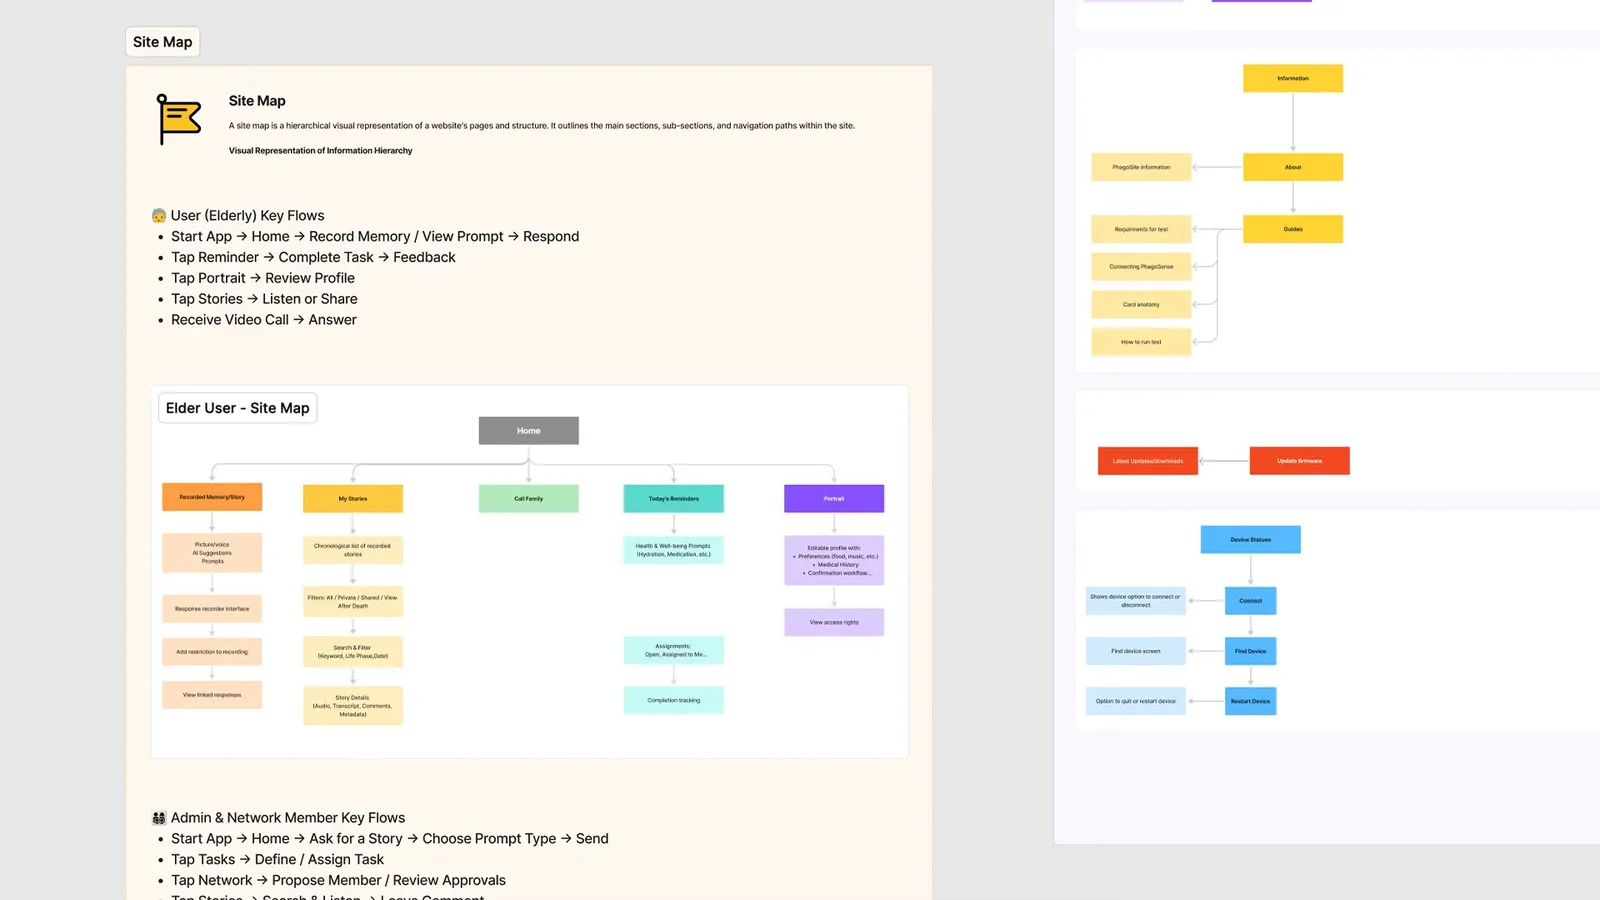The width and height of the screenshot is (1600, 900).
Task: Click 'Health & Well-being Prompts' box
Action: pyautogui.click(x=674, y=550)
